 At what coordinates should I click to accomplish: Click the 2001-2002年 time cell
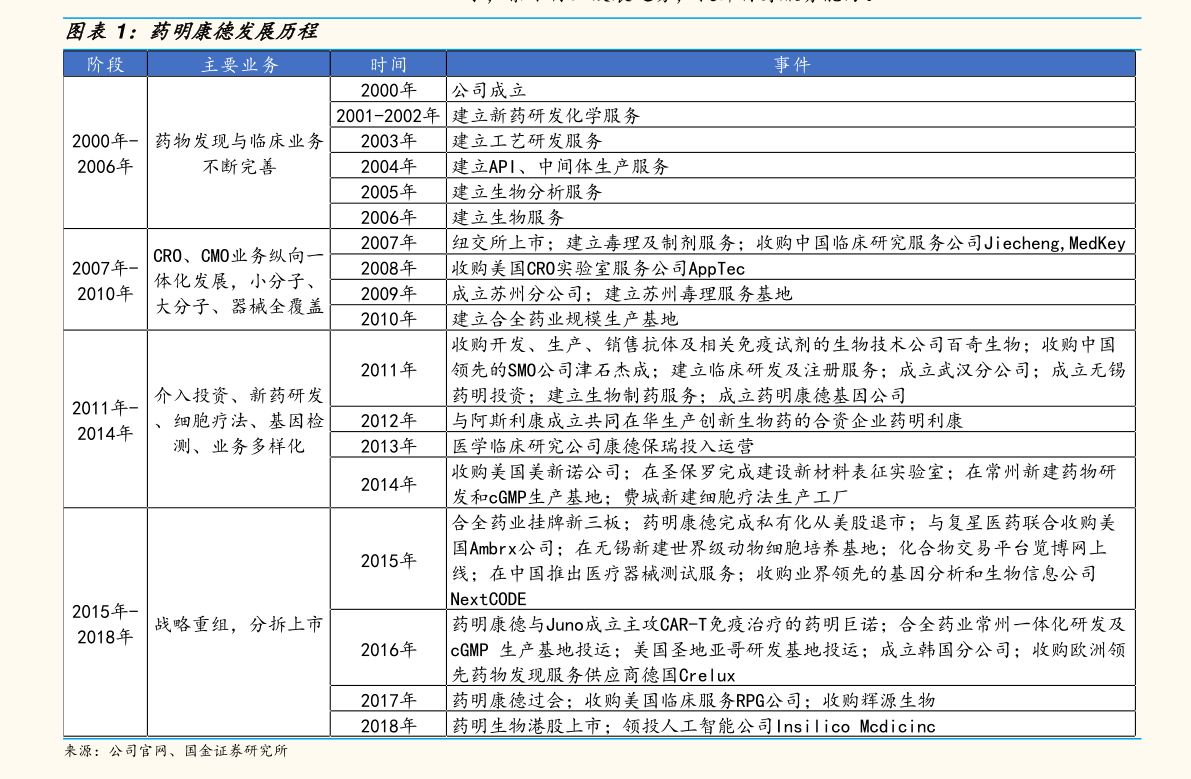pyautogui.click(x=388, y=115)
